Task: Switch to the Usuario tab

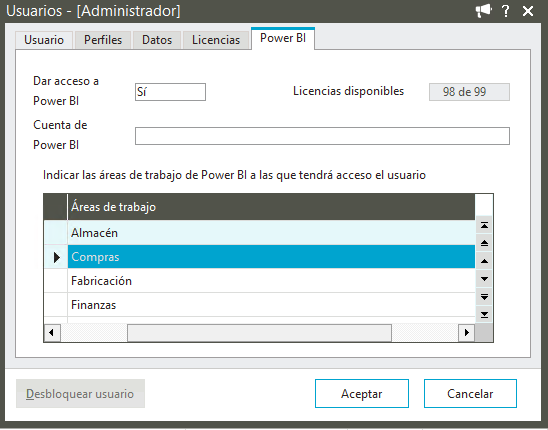Action: click(x=44, y=40)
